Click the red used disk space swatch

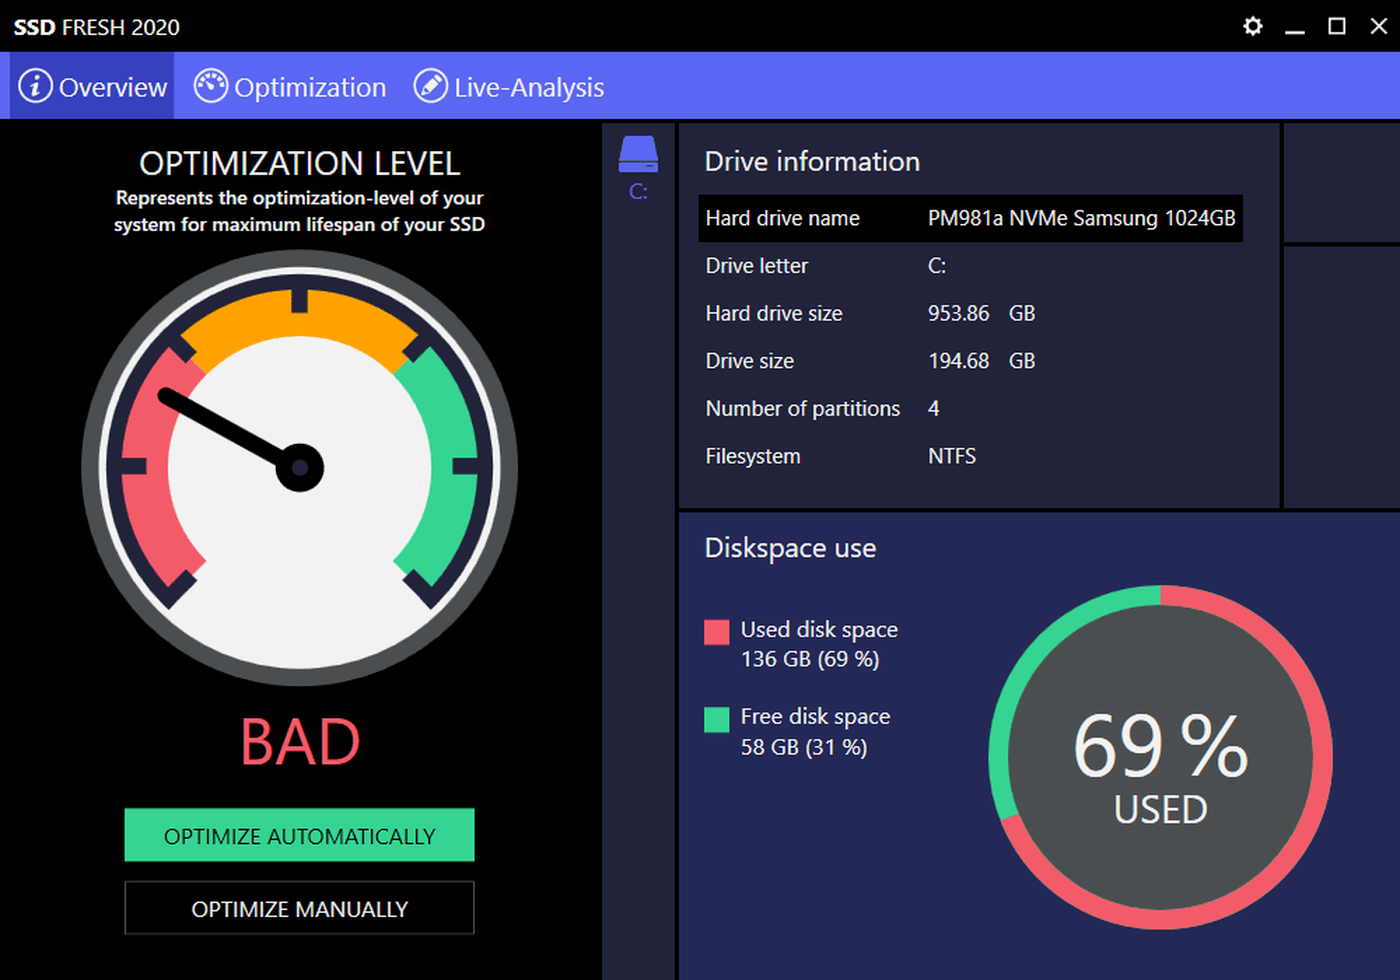[717, 632]
